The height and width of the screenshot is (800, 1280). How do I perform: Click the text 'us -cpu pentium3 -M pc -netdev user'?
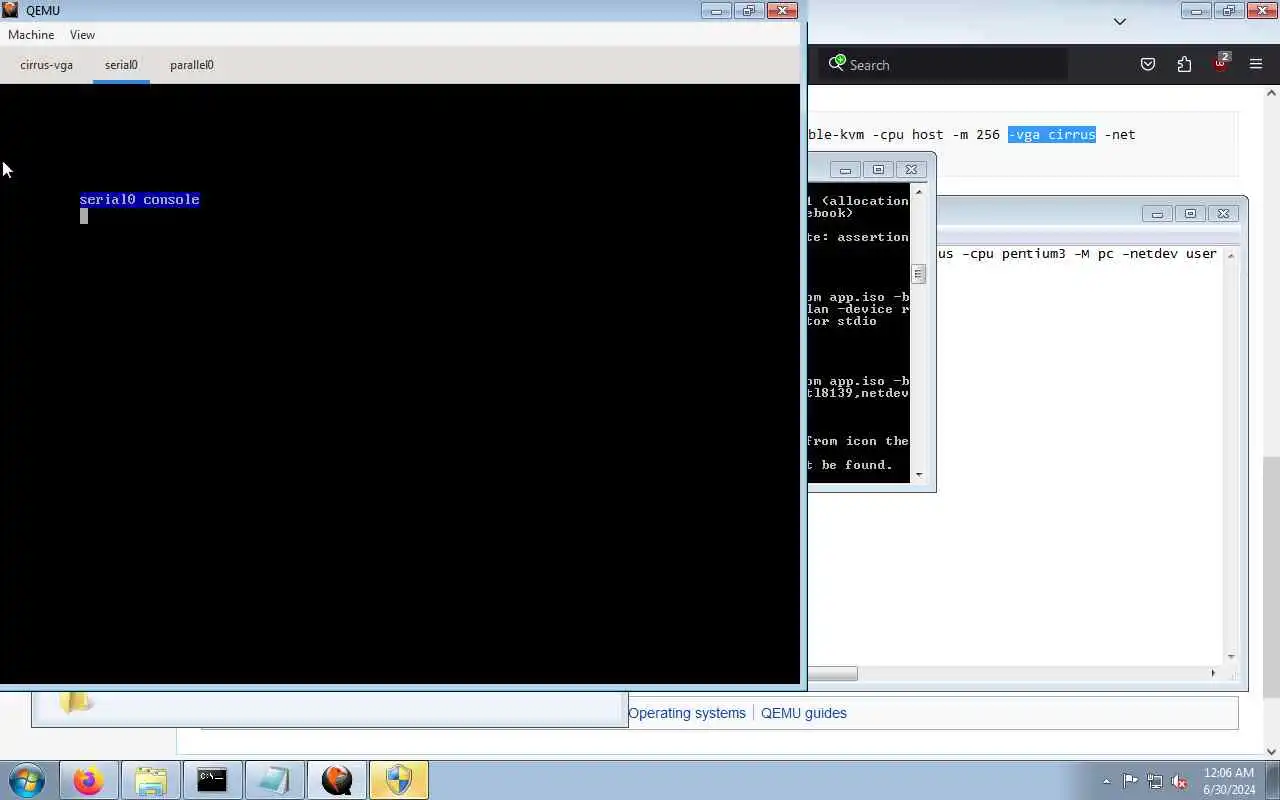1077,254
